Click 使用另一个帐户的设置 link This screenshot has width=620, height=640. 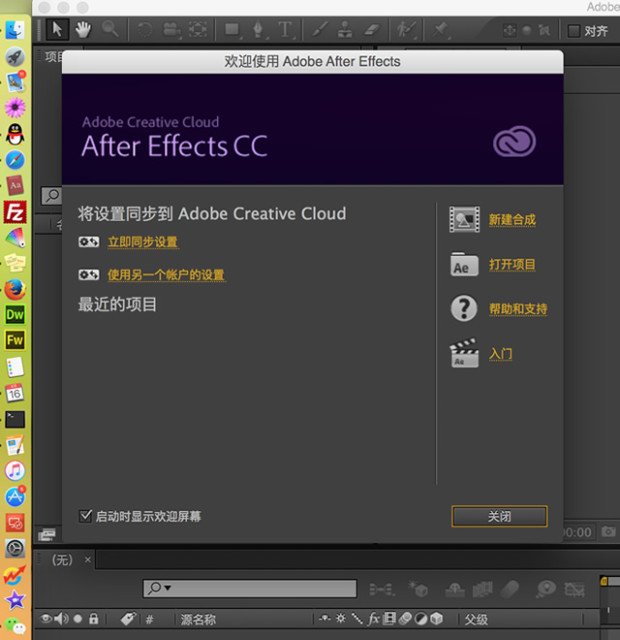167,275
